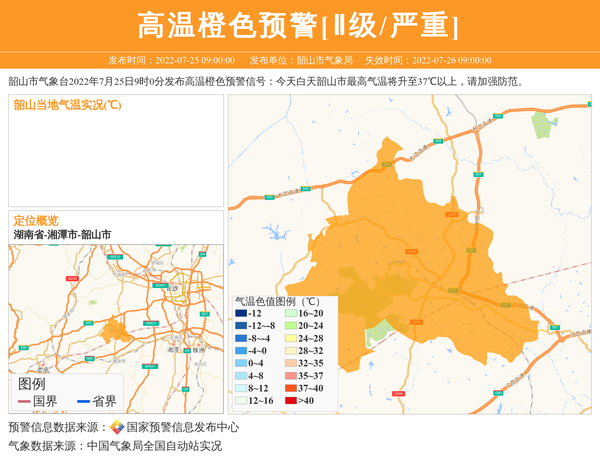Click the blue provincial border legend line

coord(83,401)
